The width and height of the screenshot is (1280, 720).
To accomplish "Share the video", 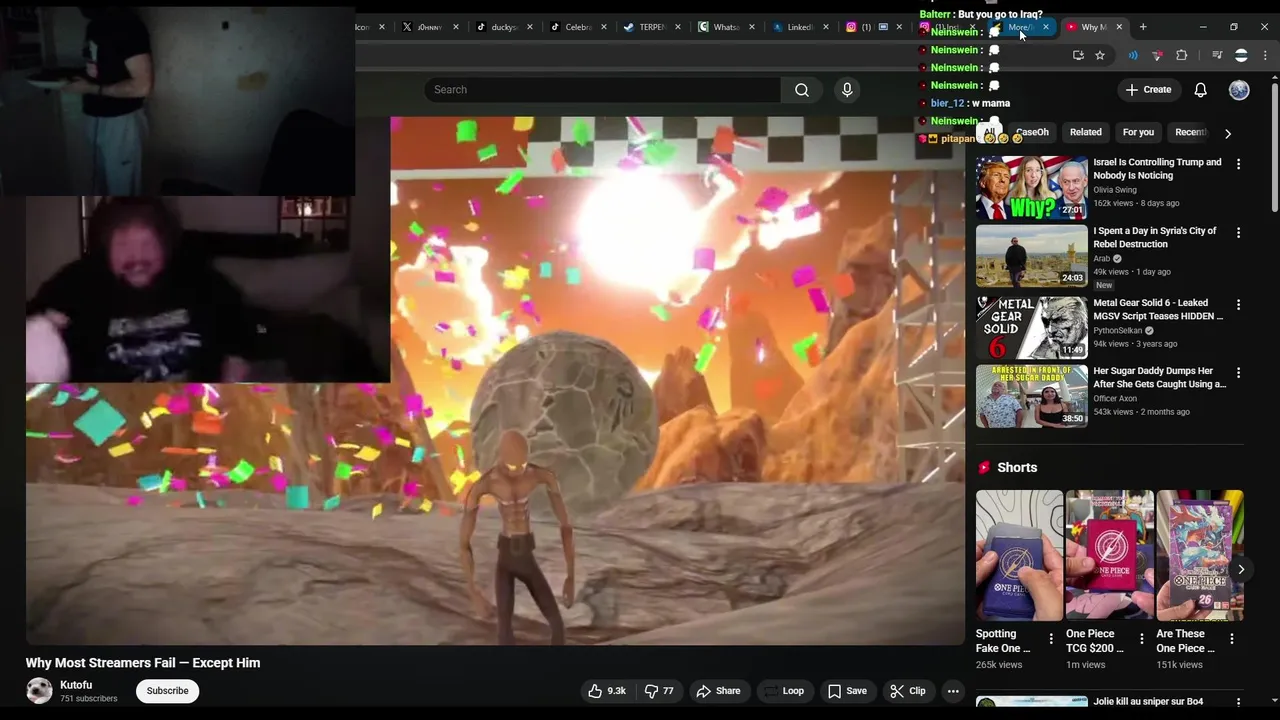I will pos(718,691).
